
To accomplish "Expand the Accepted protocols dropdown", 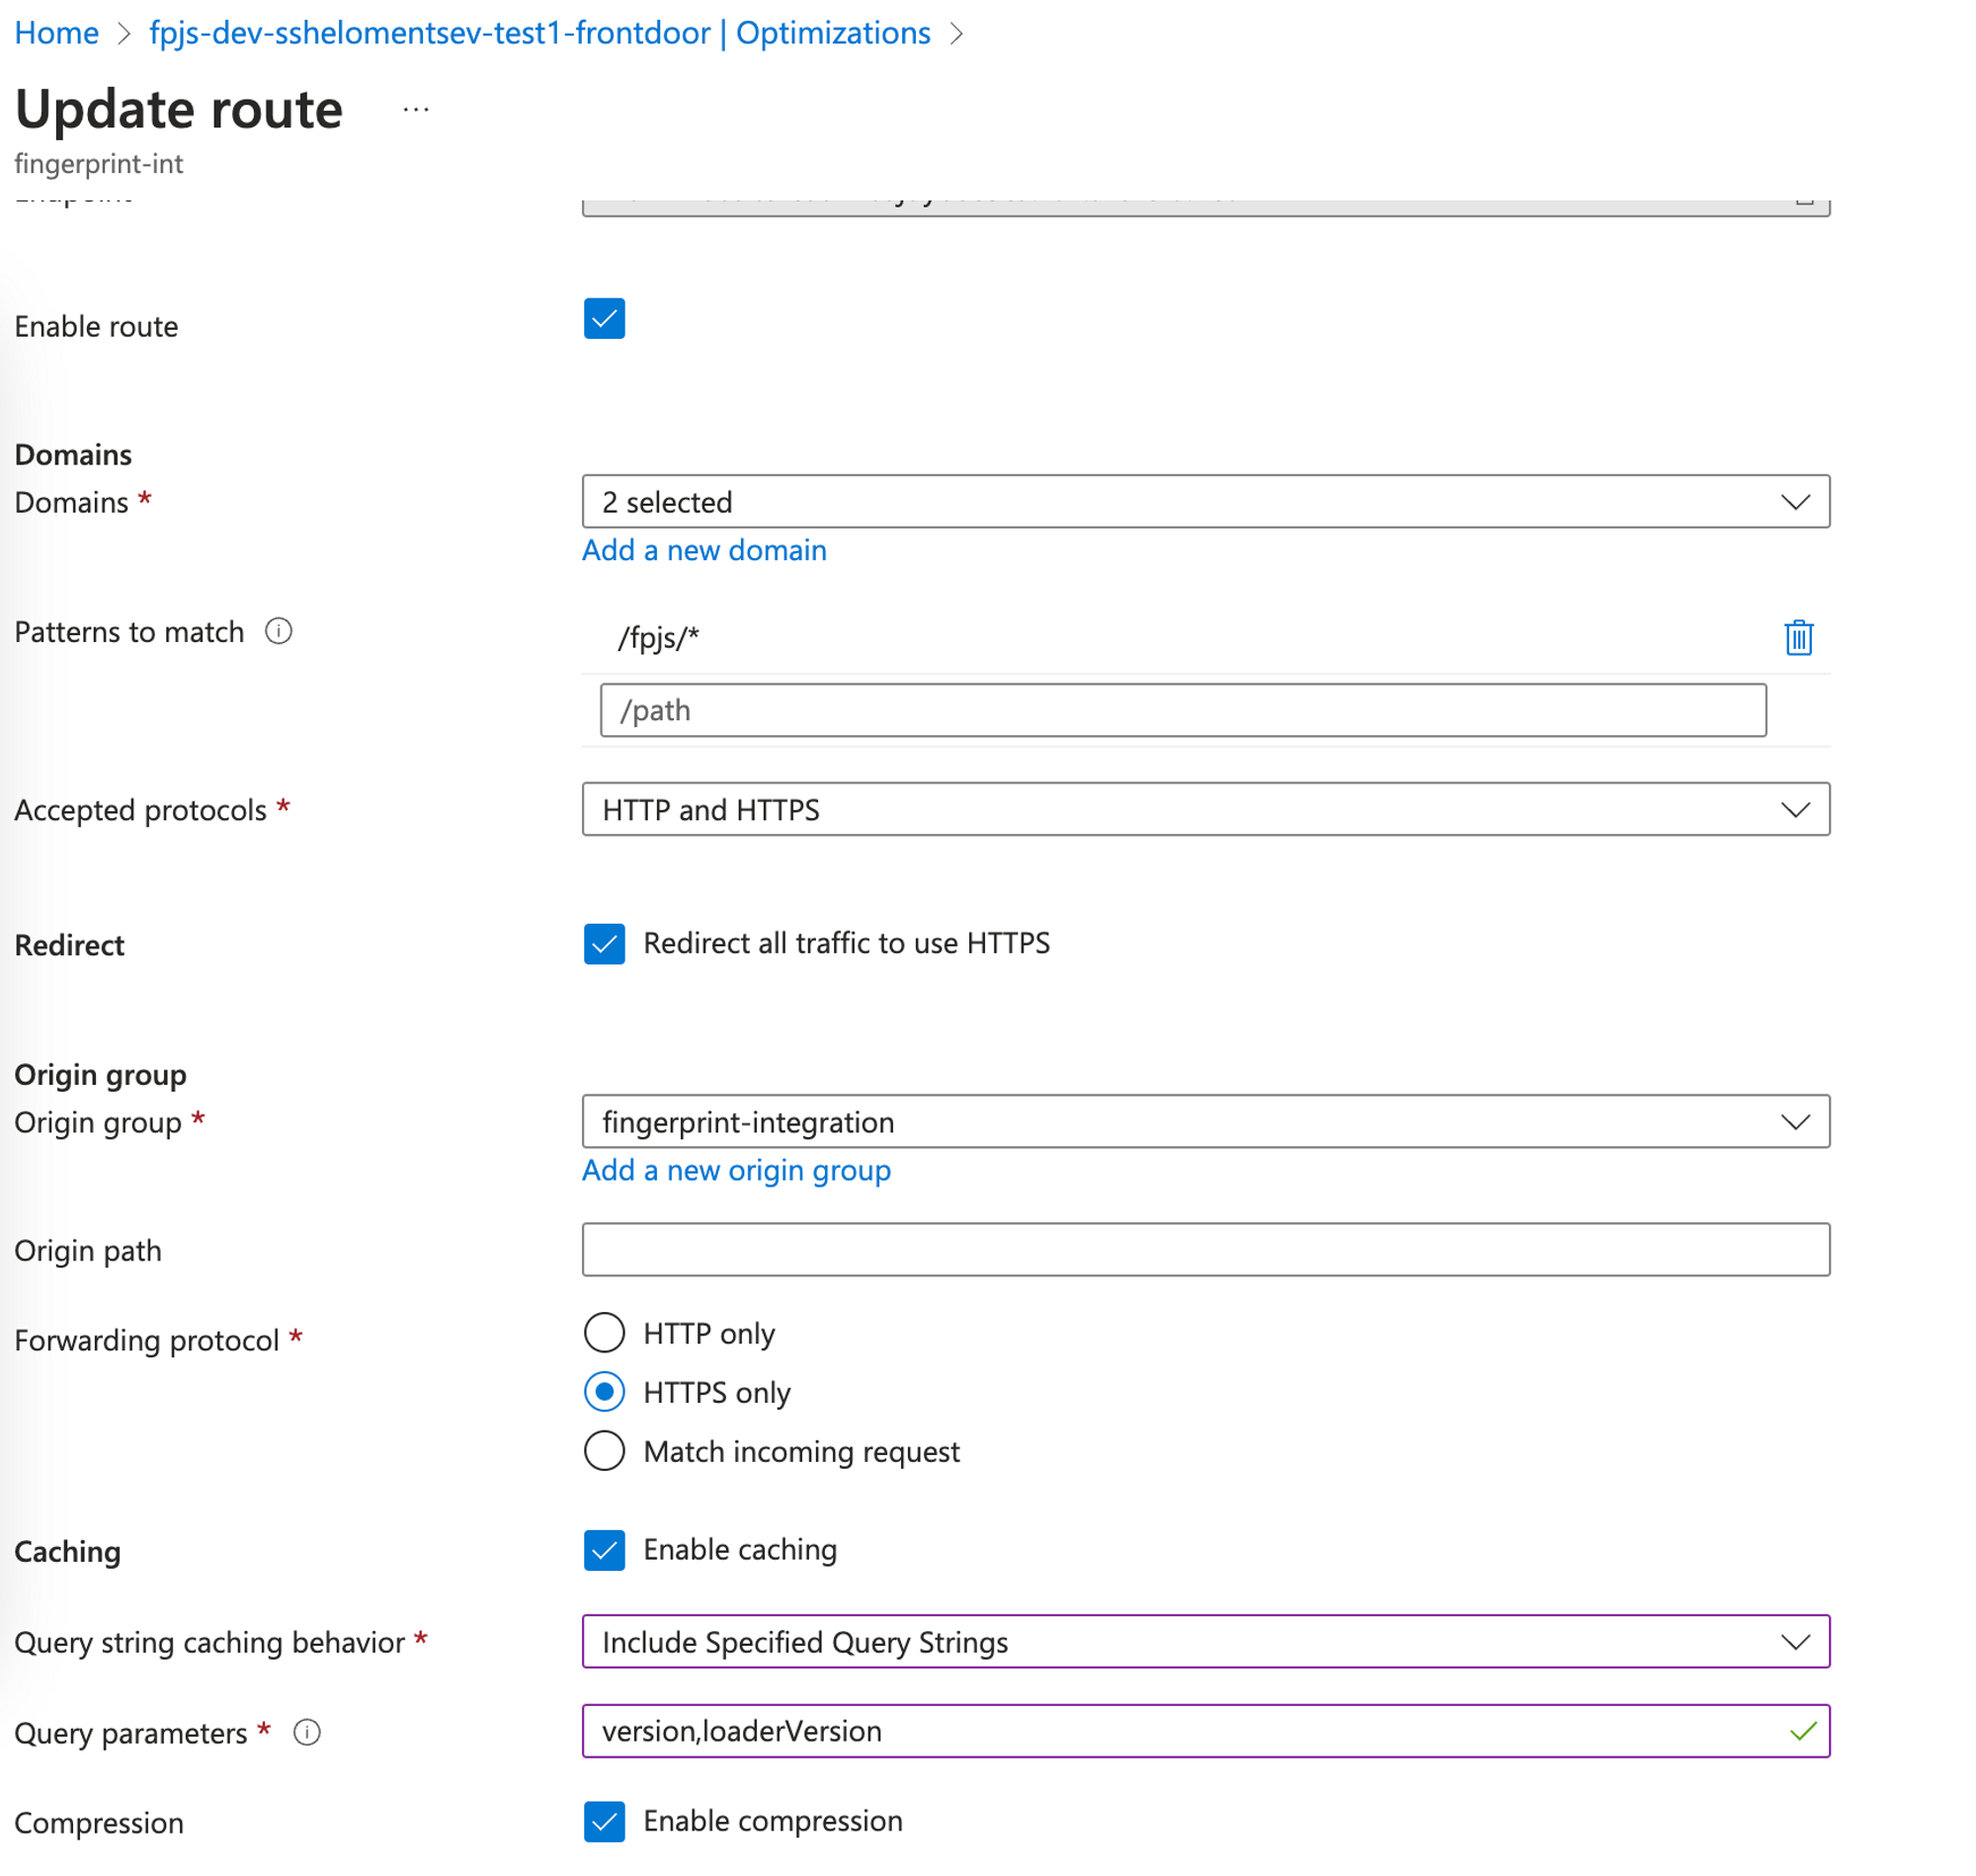I will [1205, 809].
